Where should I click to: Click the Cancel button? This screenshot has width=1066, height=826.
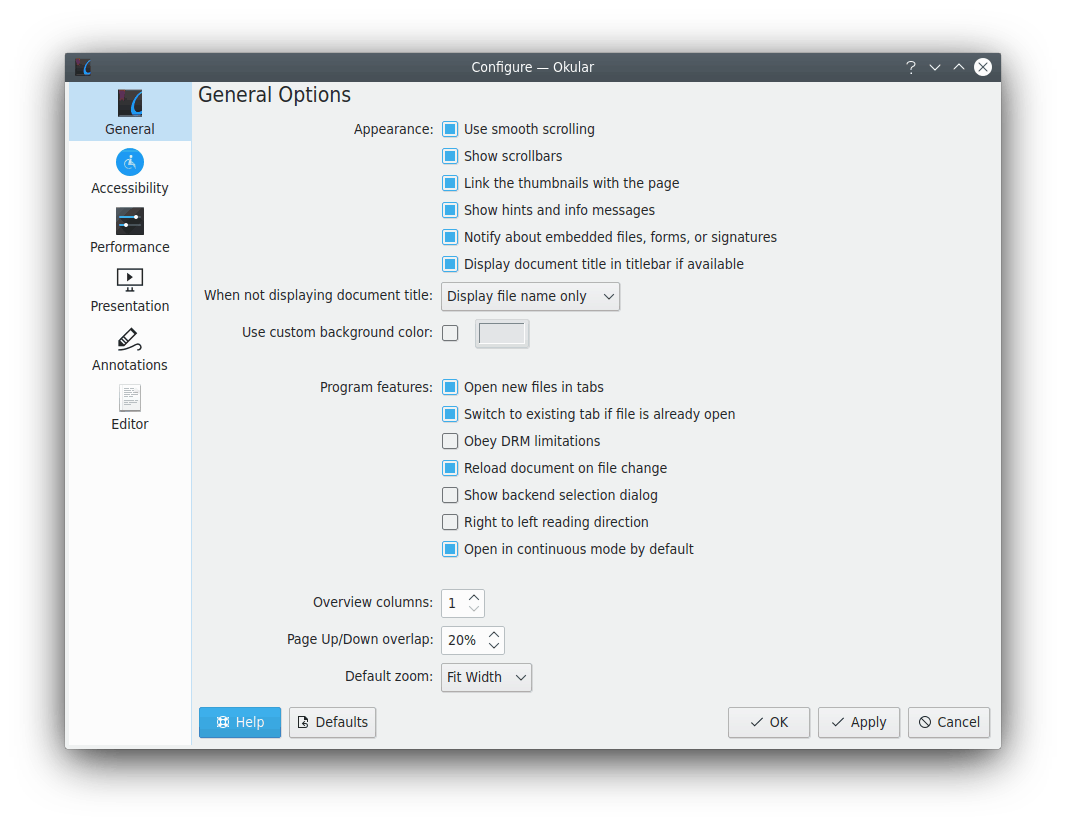tap(948, 722)
